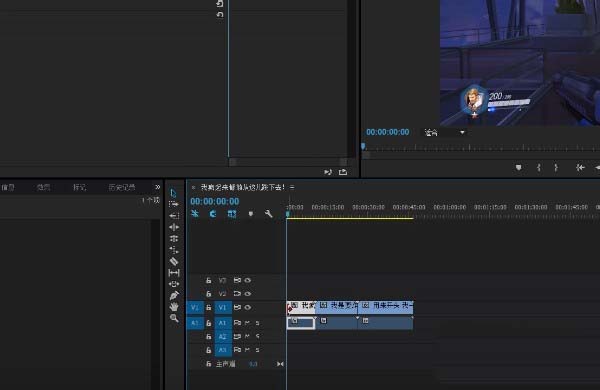
Task: Open timeline display settings wrench
Action: pos(269,214)
